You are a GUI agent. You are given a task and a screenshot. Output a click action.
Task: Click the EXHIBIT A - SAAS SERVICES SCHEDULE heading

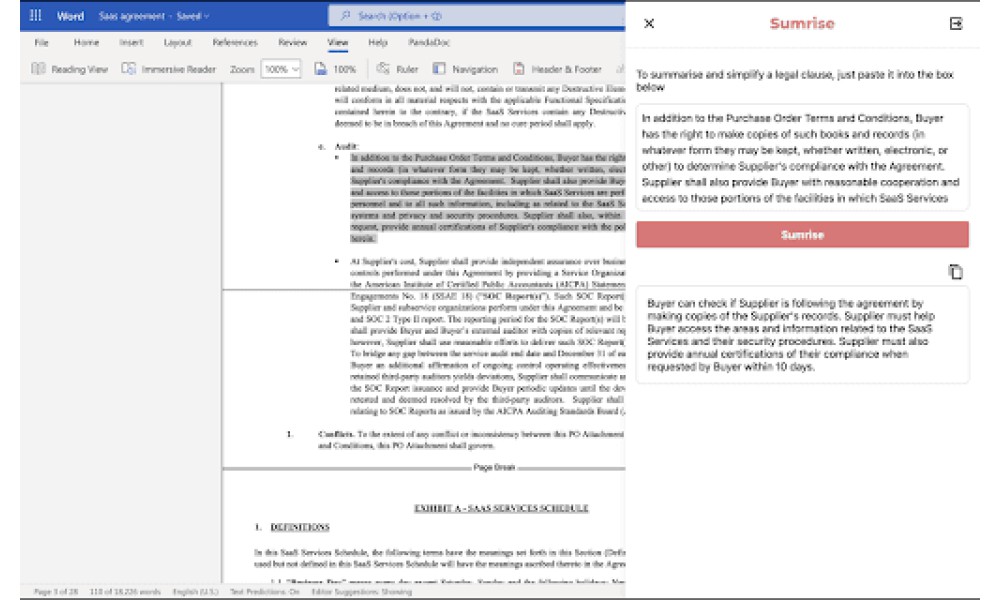pos(501,508)
